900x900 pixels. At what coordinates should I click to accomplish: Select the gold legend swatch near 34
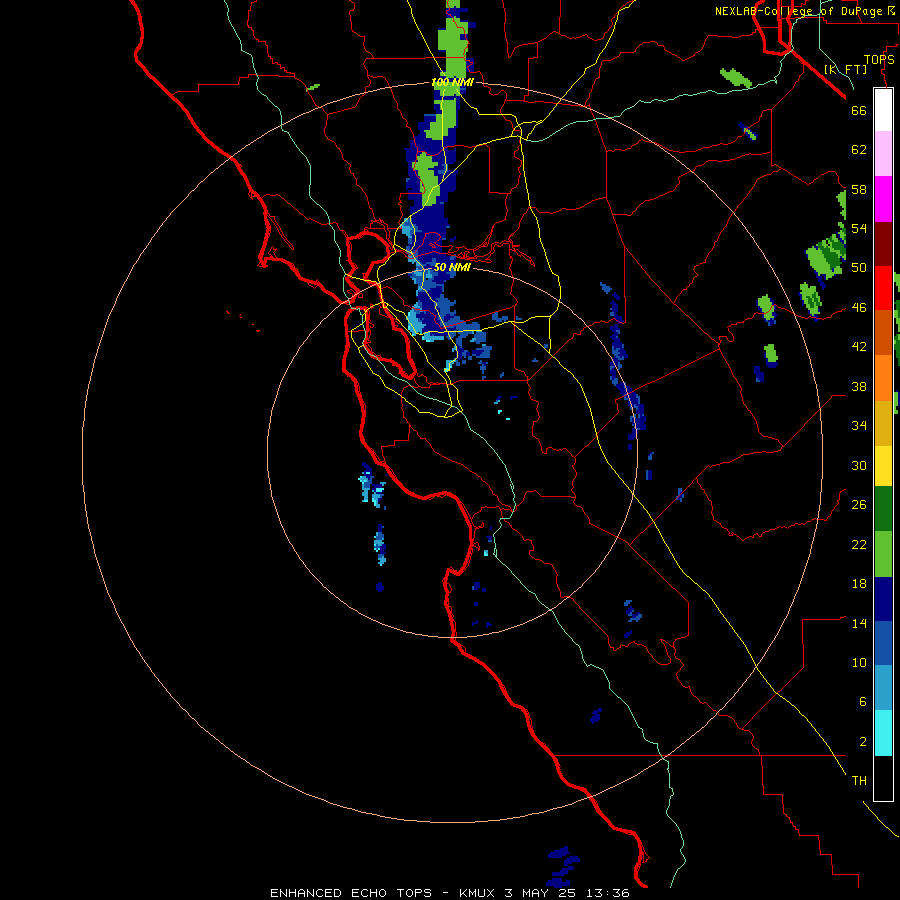[883, 423]
